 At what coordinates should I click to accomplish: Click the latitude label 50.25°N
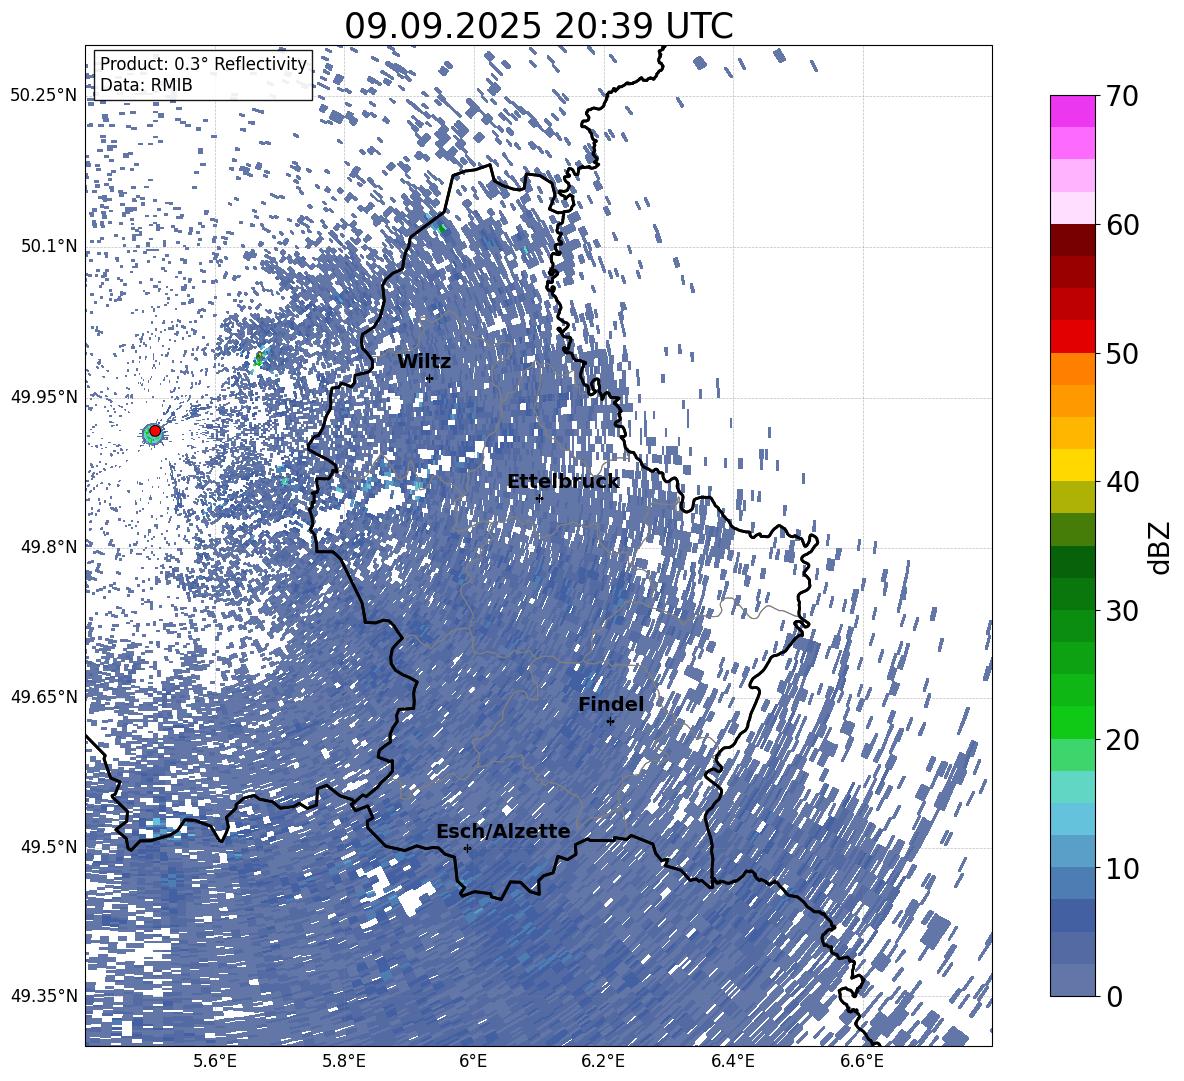[x=44, y=96]
